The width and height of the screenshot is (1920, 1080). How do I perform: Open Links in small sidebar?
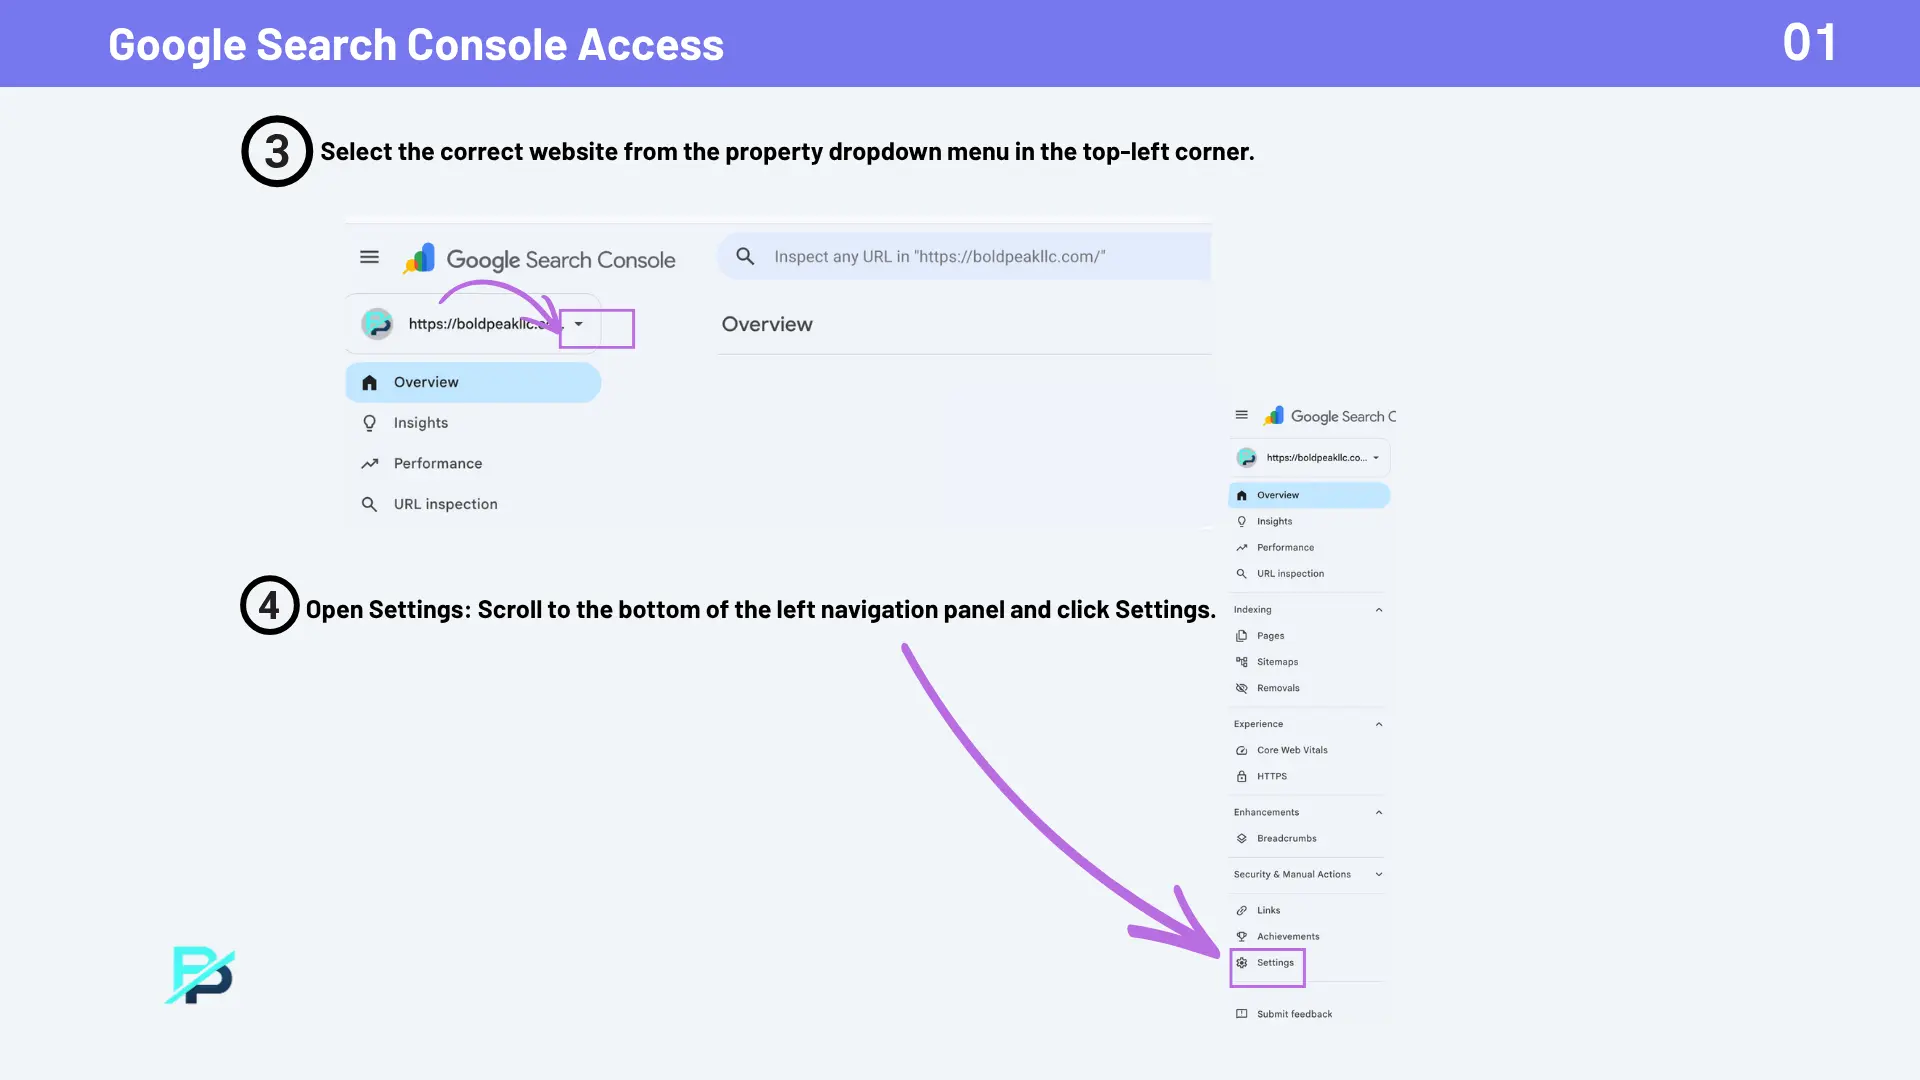[1268, 911]
